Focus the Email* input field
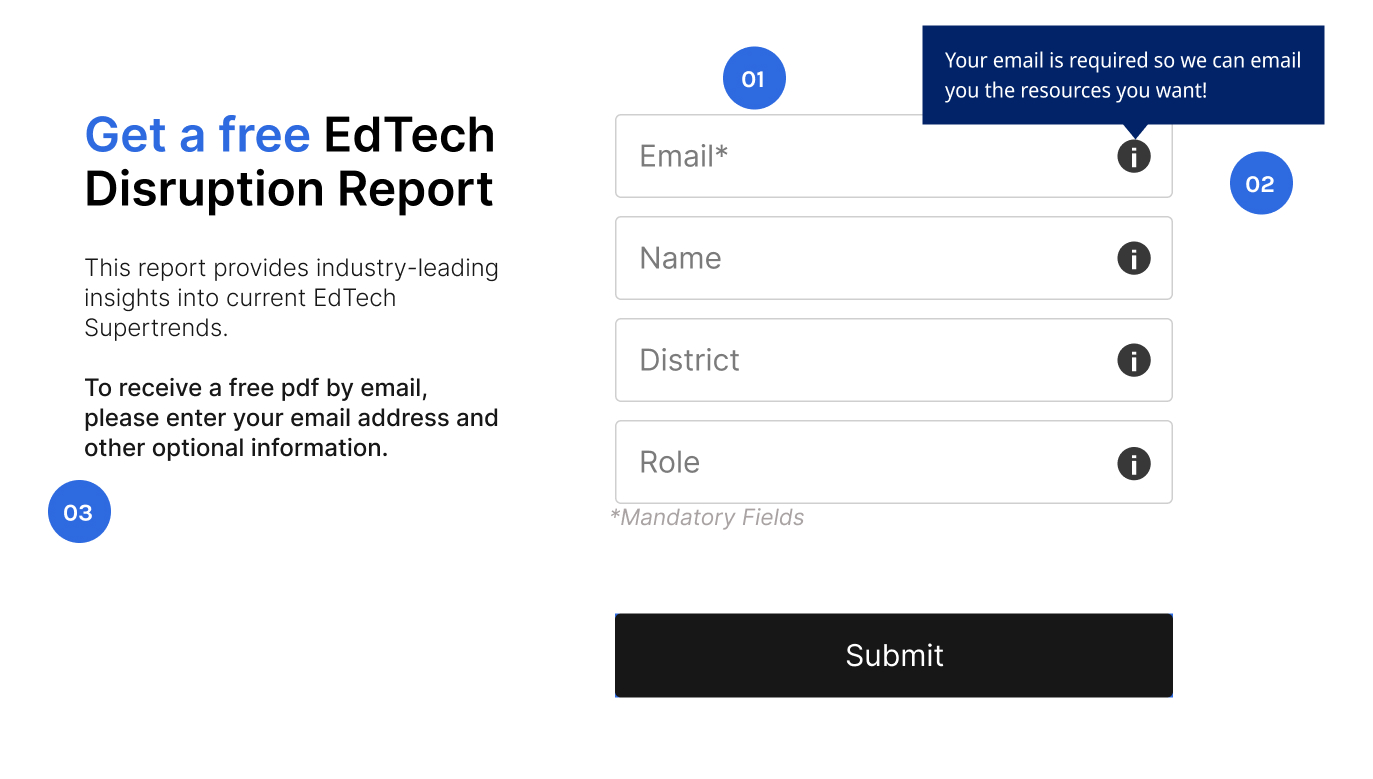1373x779 pixels. tap(893, 156)
